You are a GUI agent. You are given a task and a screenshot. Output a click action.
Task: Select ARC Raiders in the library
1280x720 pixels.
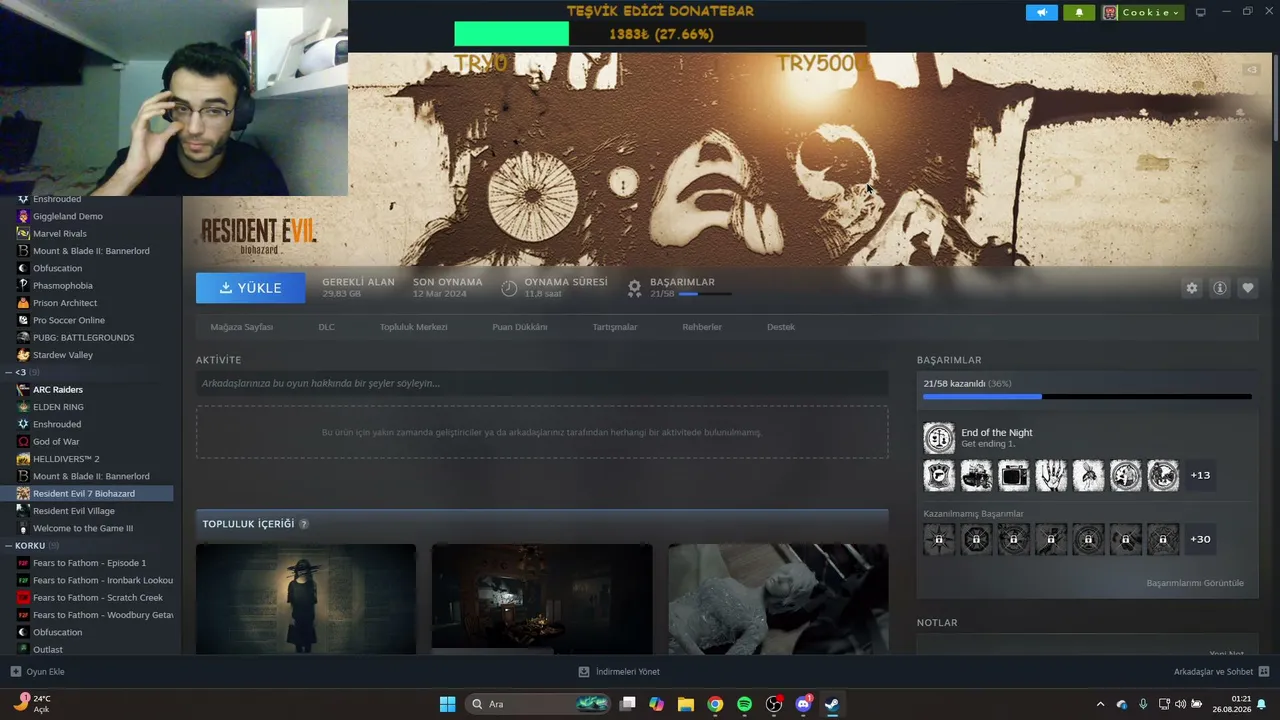[x=87, y=390]
